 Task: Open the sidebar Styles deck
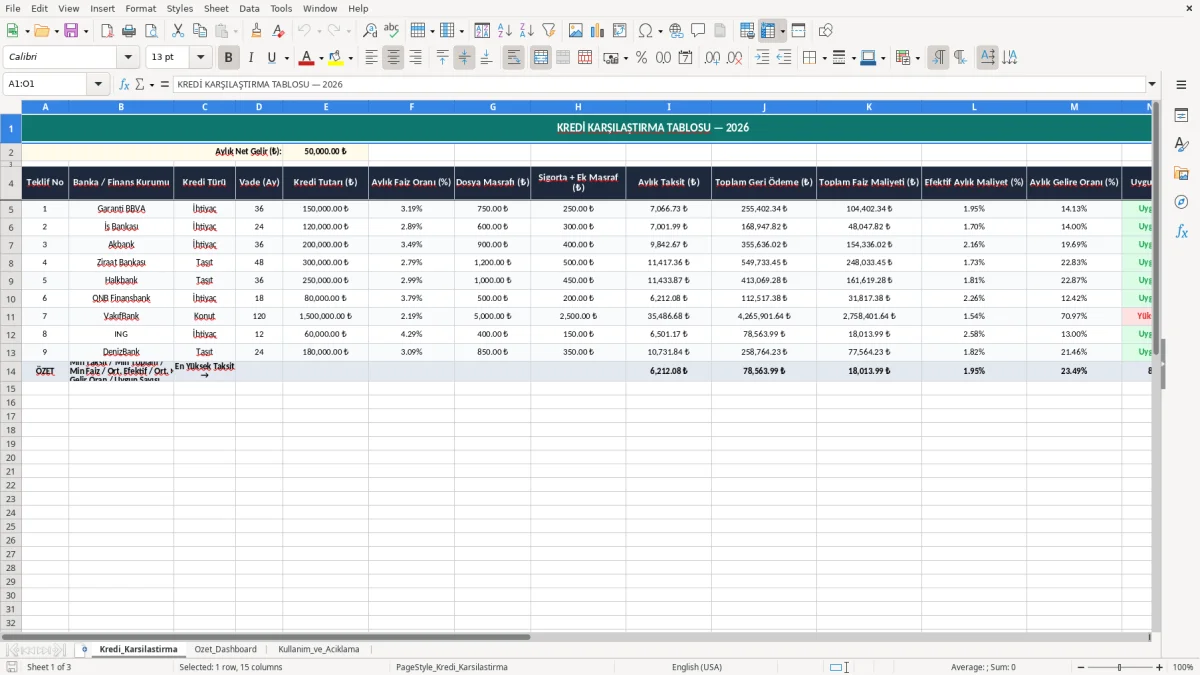pyautogui.click(x=1181, y=145)
